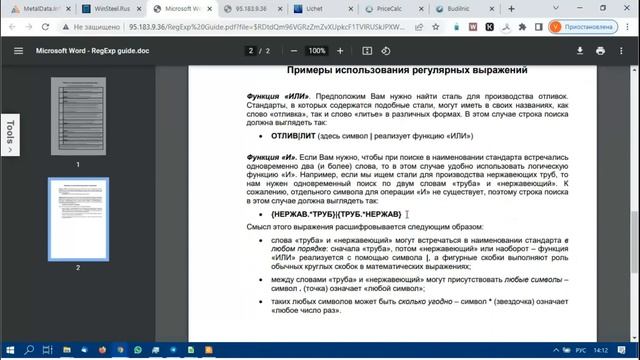Screen dimensions: 640x360
Task: Reload the current page
Action: 45,27
